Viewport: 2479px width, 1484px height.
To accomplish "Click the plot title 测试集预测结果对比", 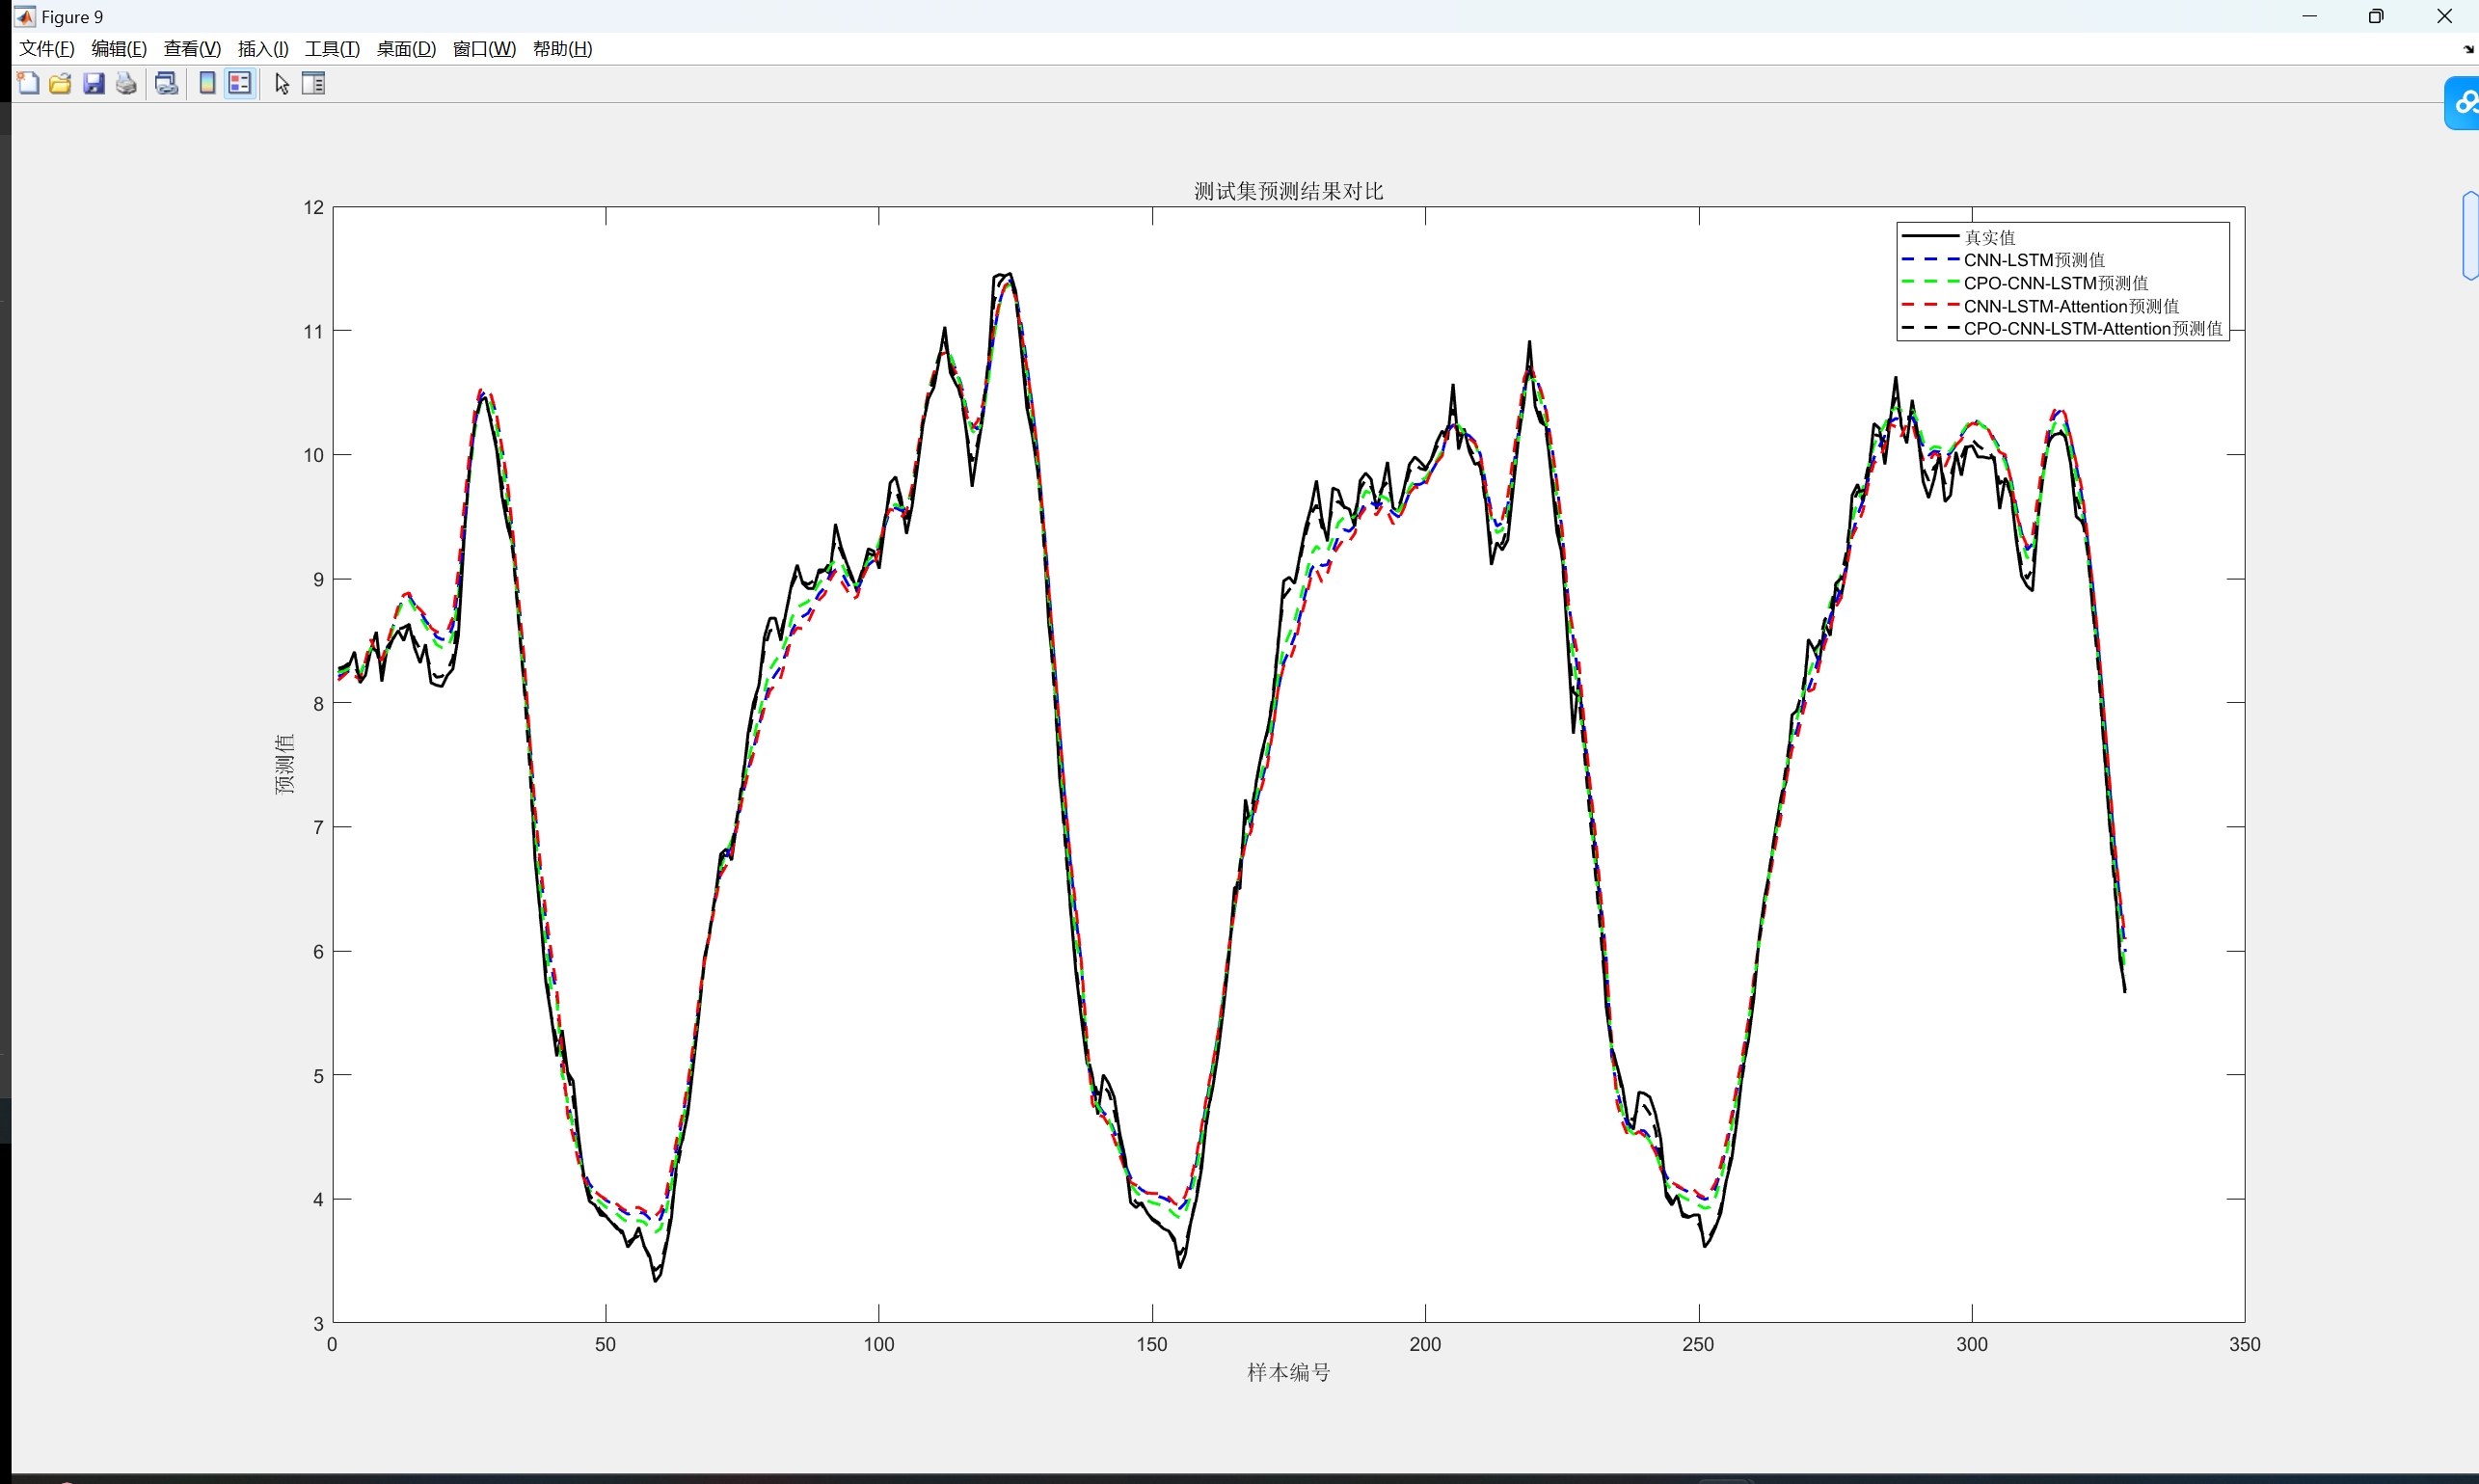I will click(x=1288, y=191).
